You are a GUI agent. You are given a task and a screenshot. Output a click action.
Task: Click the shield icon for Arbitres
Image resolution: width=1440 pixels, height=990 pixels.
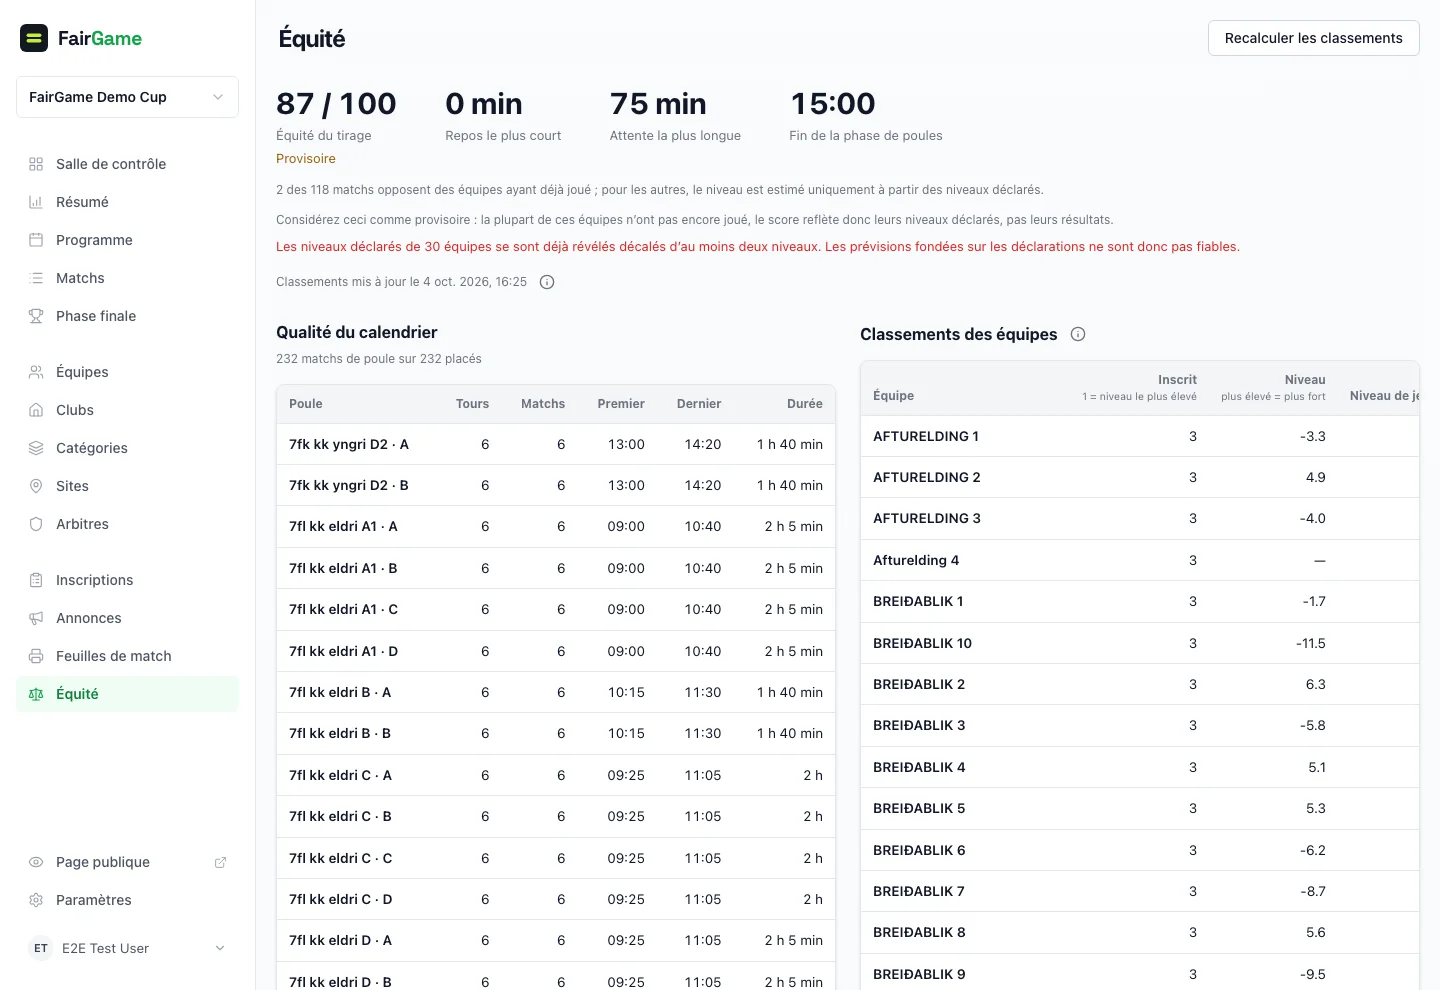click(36, 524)
